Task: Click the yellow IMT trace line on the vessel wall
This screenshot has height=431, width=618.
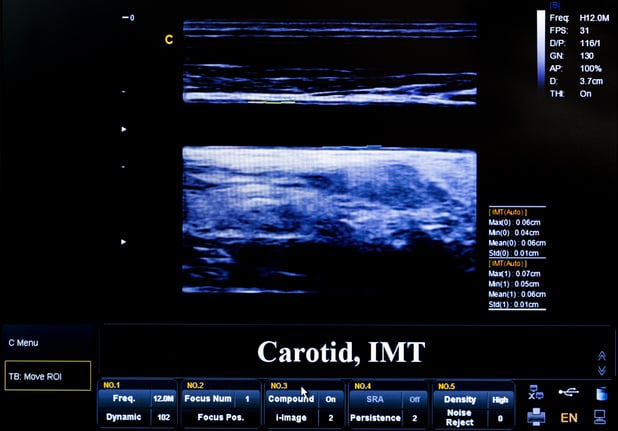Action: [x=272, y=102]
